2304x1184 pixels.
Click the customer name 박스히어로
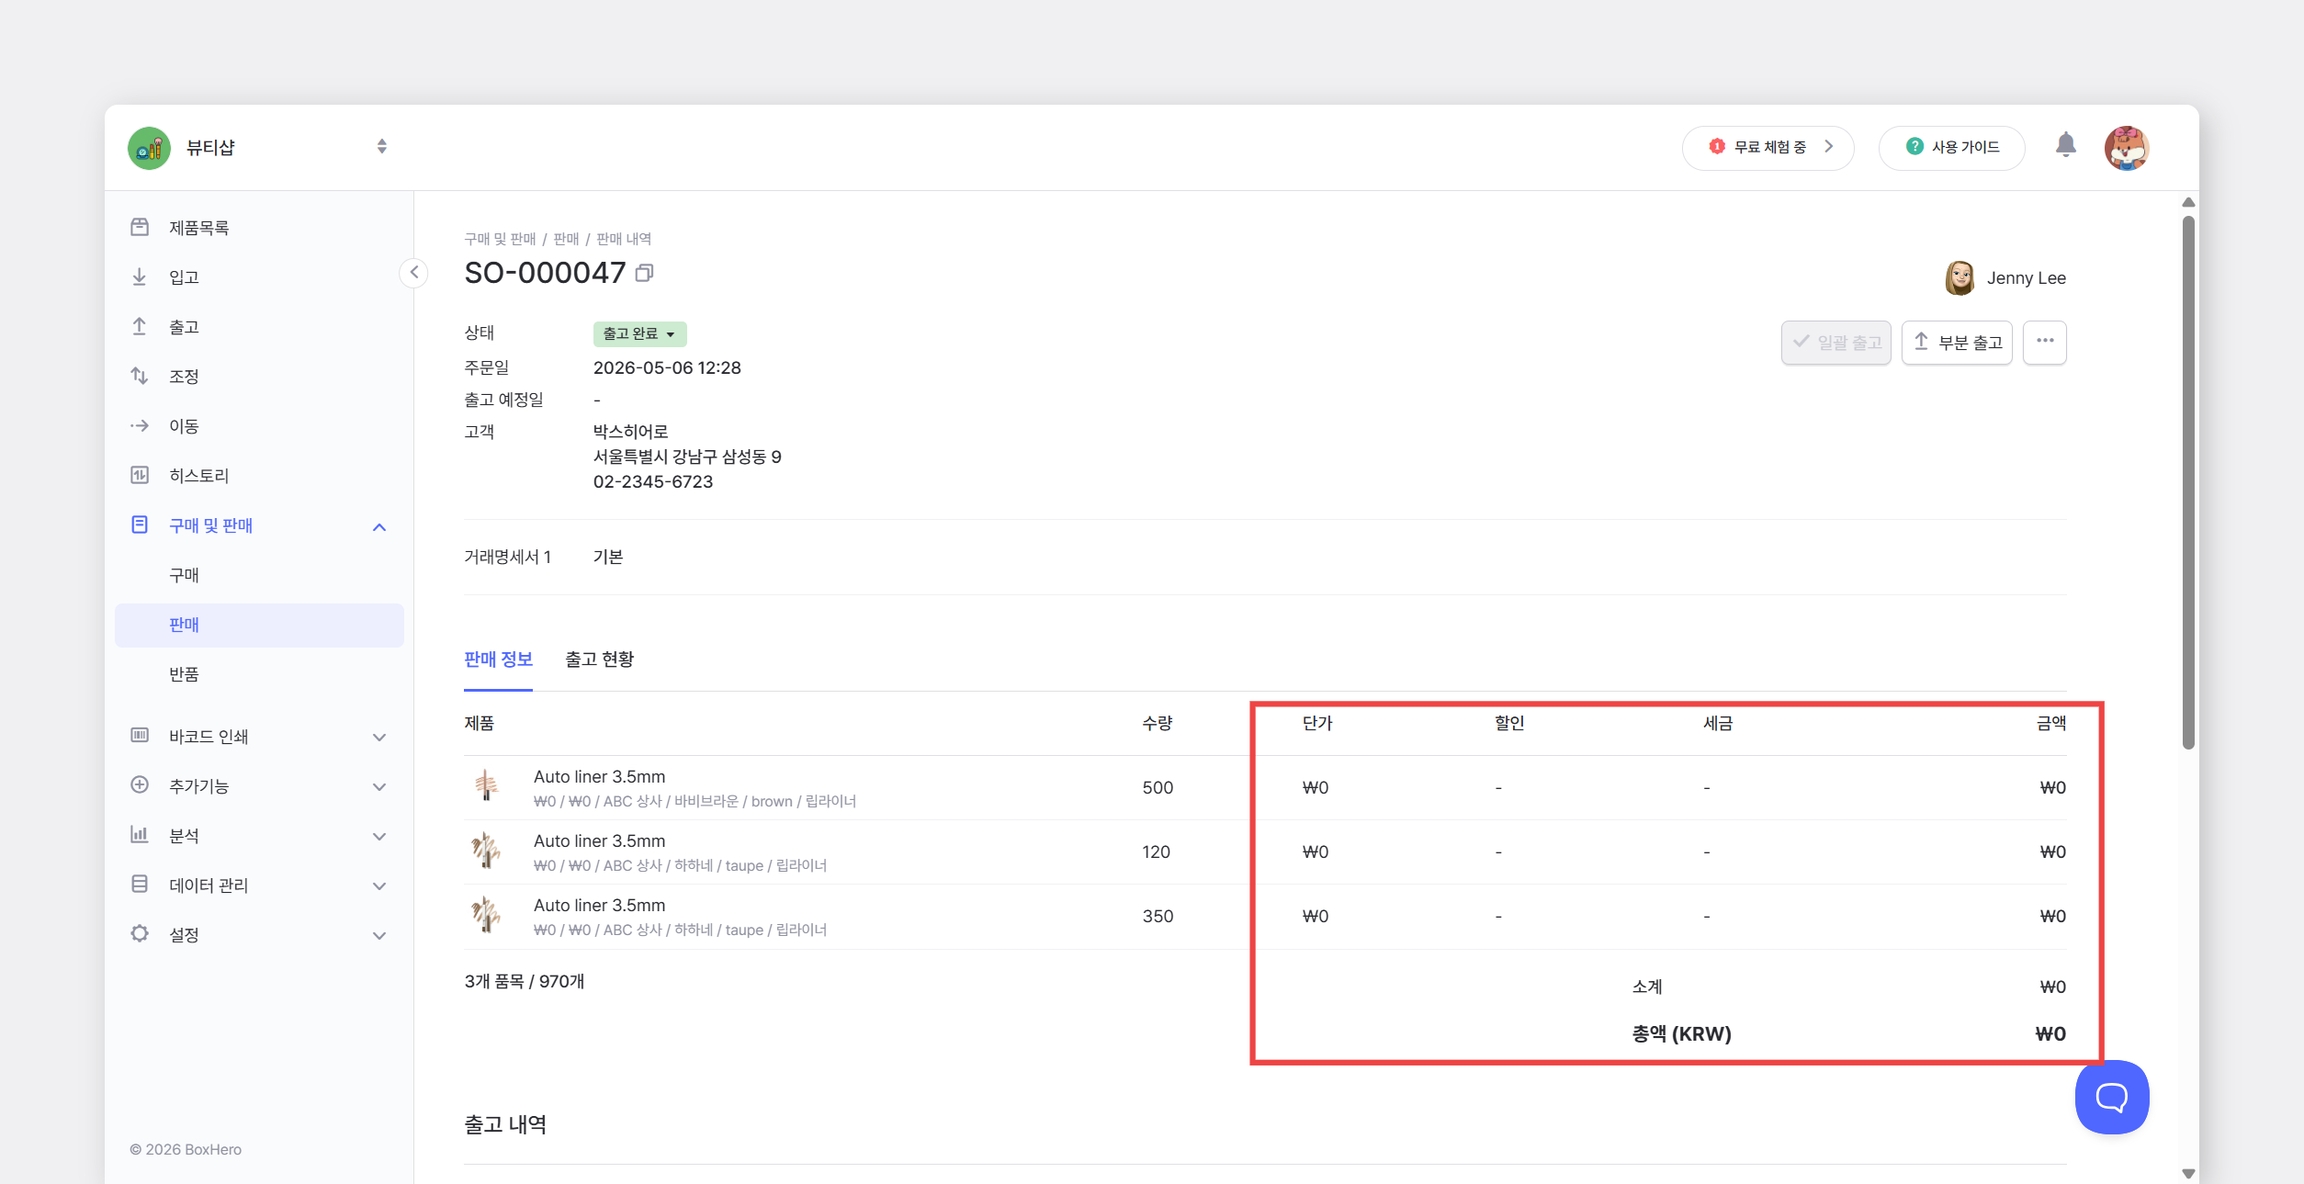pyautogui.click(x=630, y=431)
